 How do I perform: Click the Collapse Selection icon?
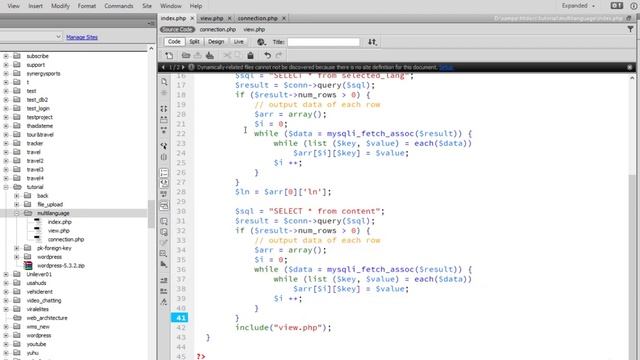[x=164, y=120]
